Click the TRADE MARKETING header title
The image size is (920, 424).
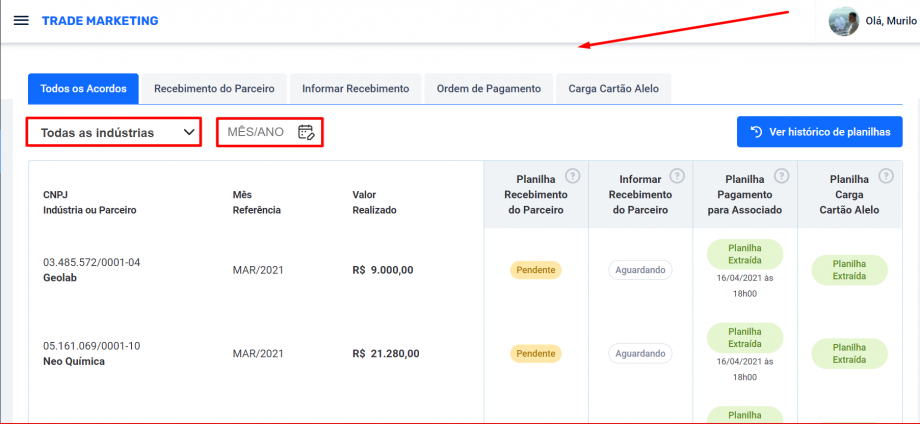[100, 21]
